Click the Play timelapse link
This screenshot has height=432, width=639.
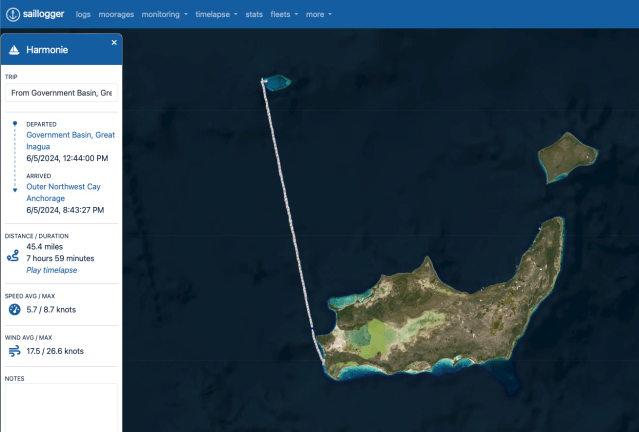click(x=52, y=270)
